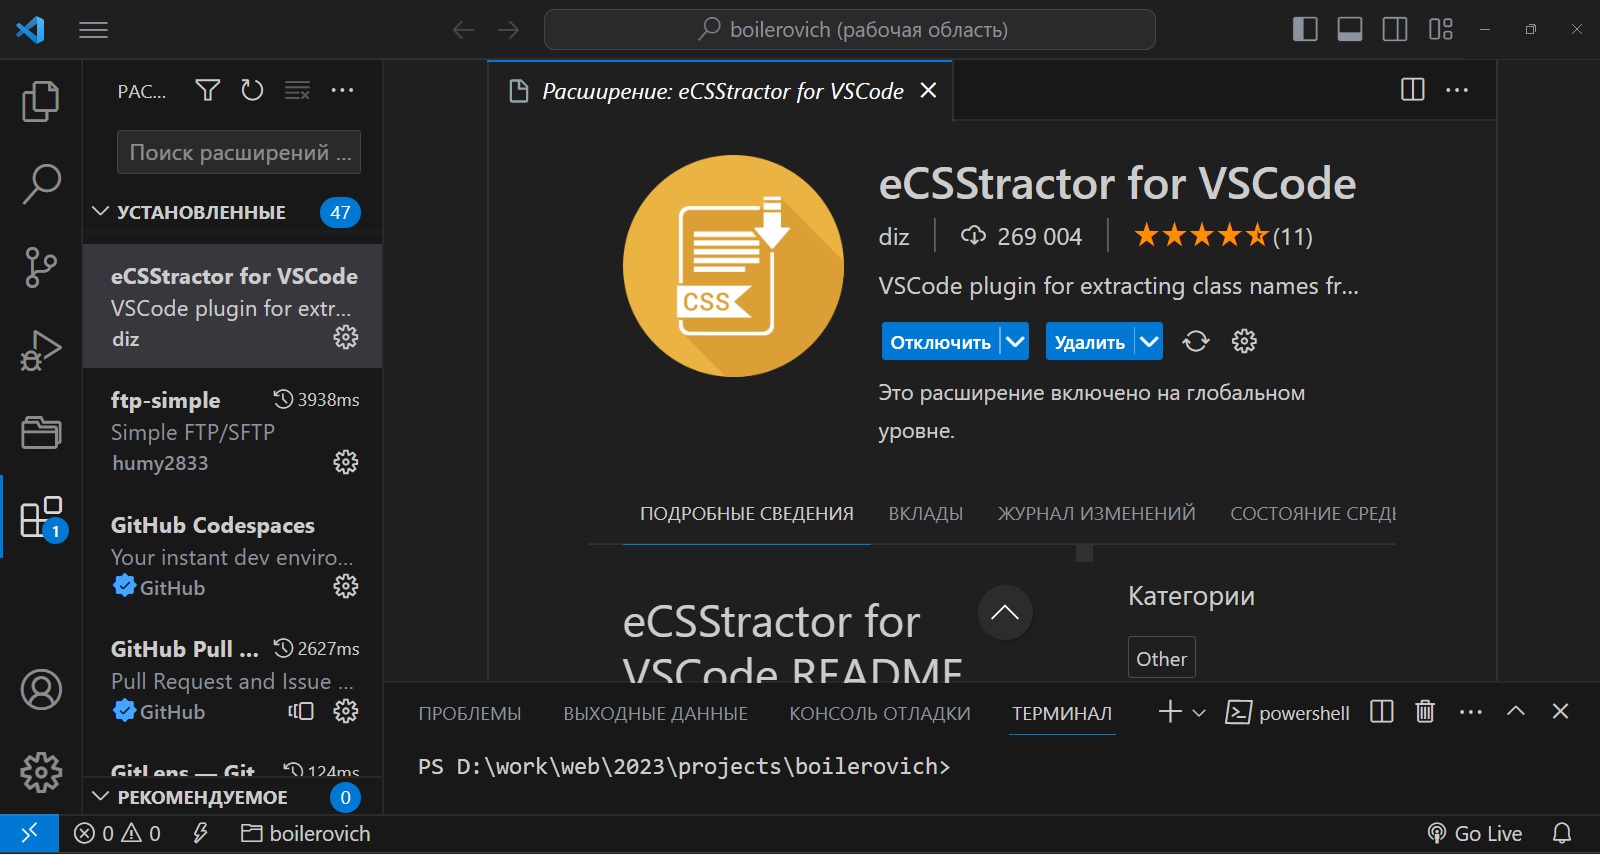
Task: Show notifications bell in status bar
Action: point(1562,833)
